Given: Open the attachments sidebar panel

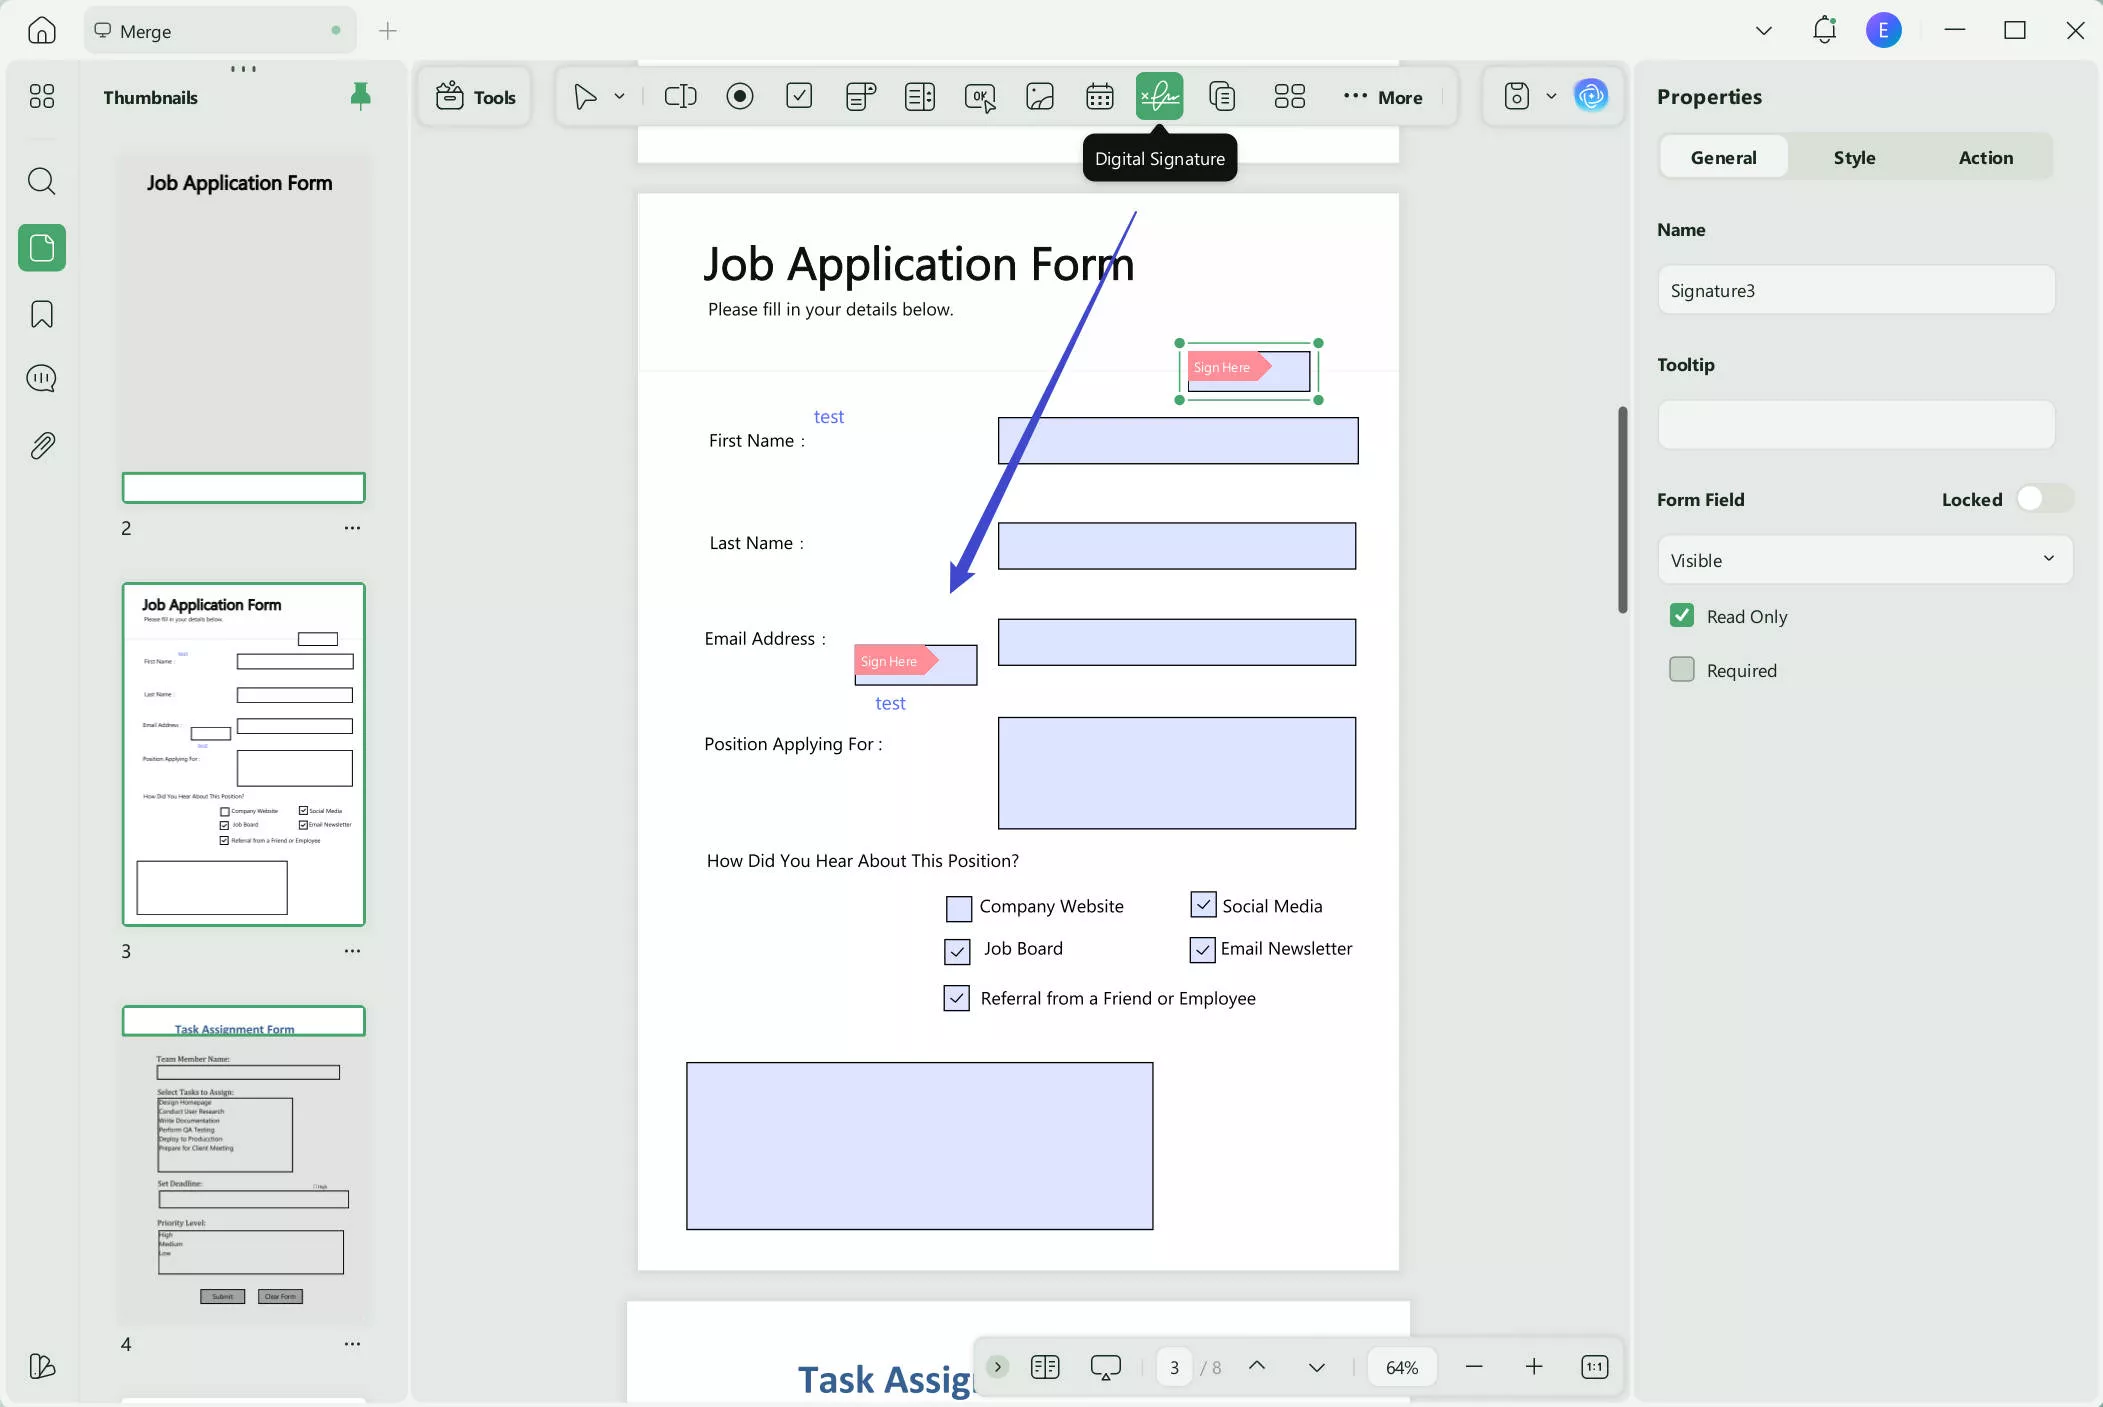Looking at the screenshot, I should [x=42, y=445].
